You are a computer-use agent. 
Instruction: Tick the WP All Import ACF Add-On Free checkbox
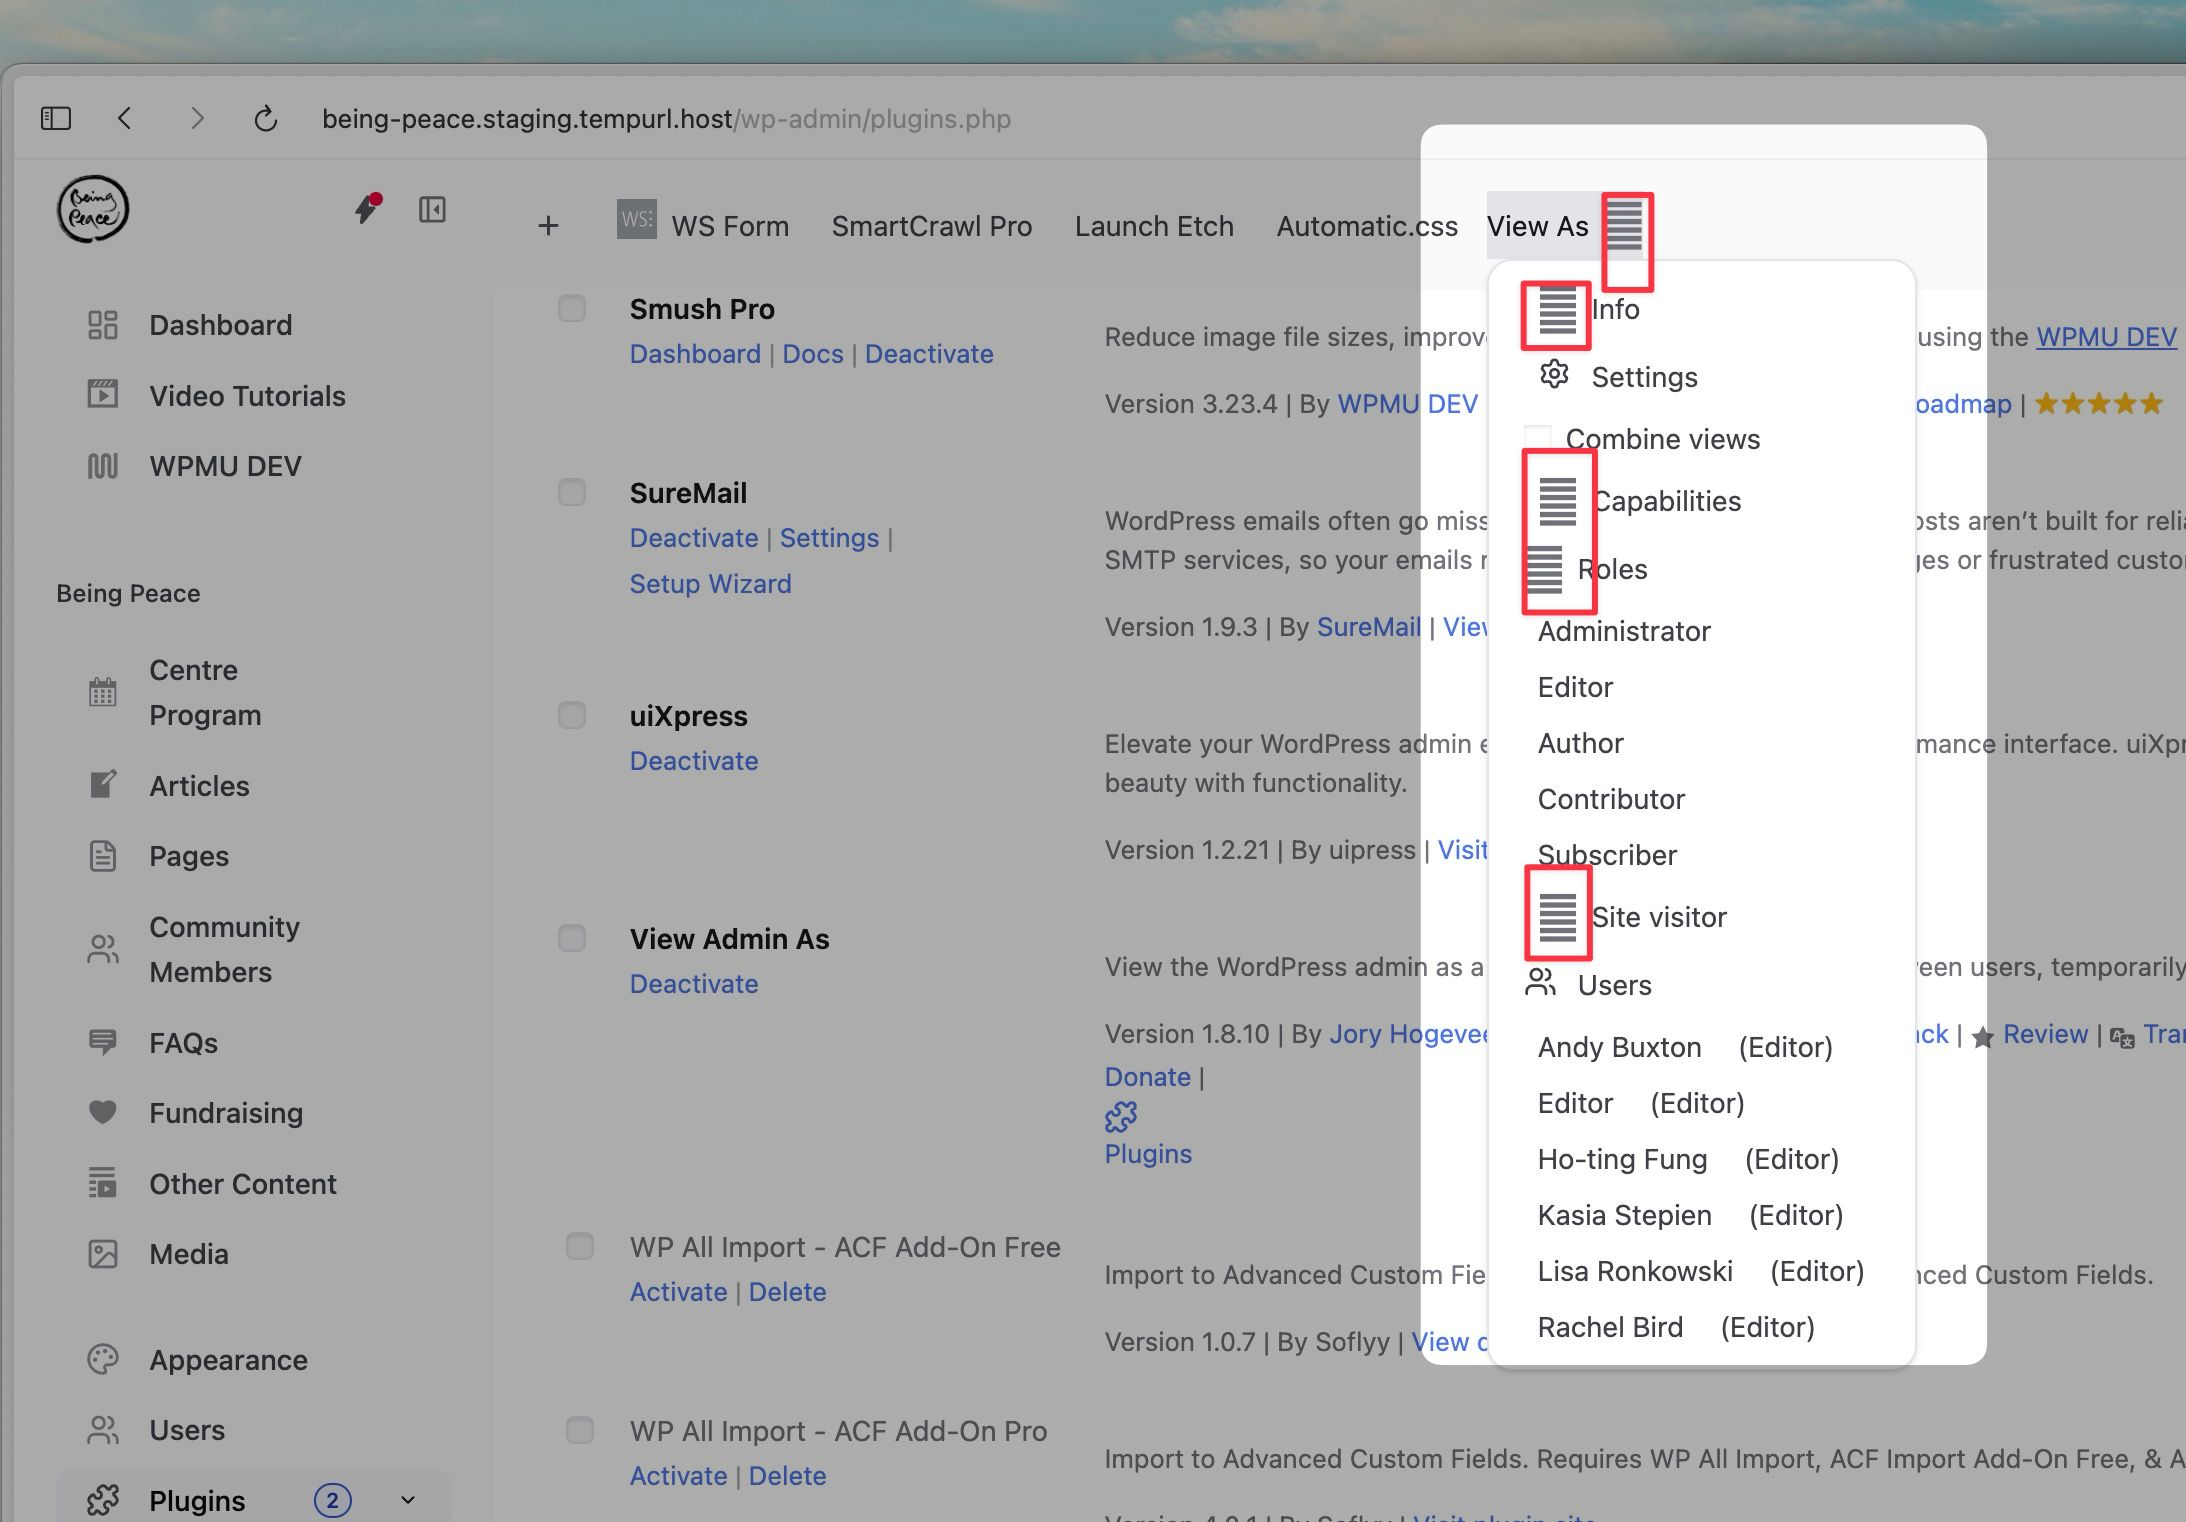580,1246
